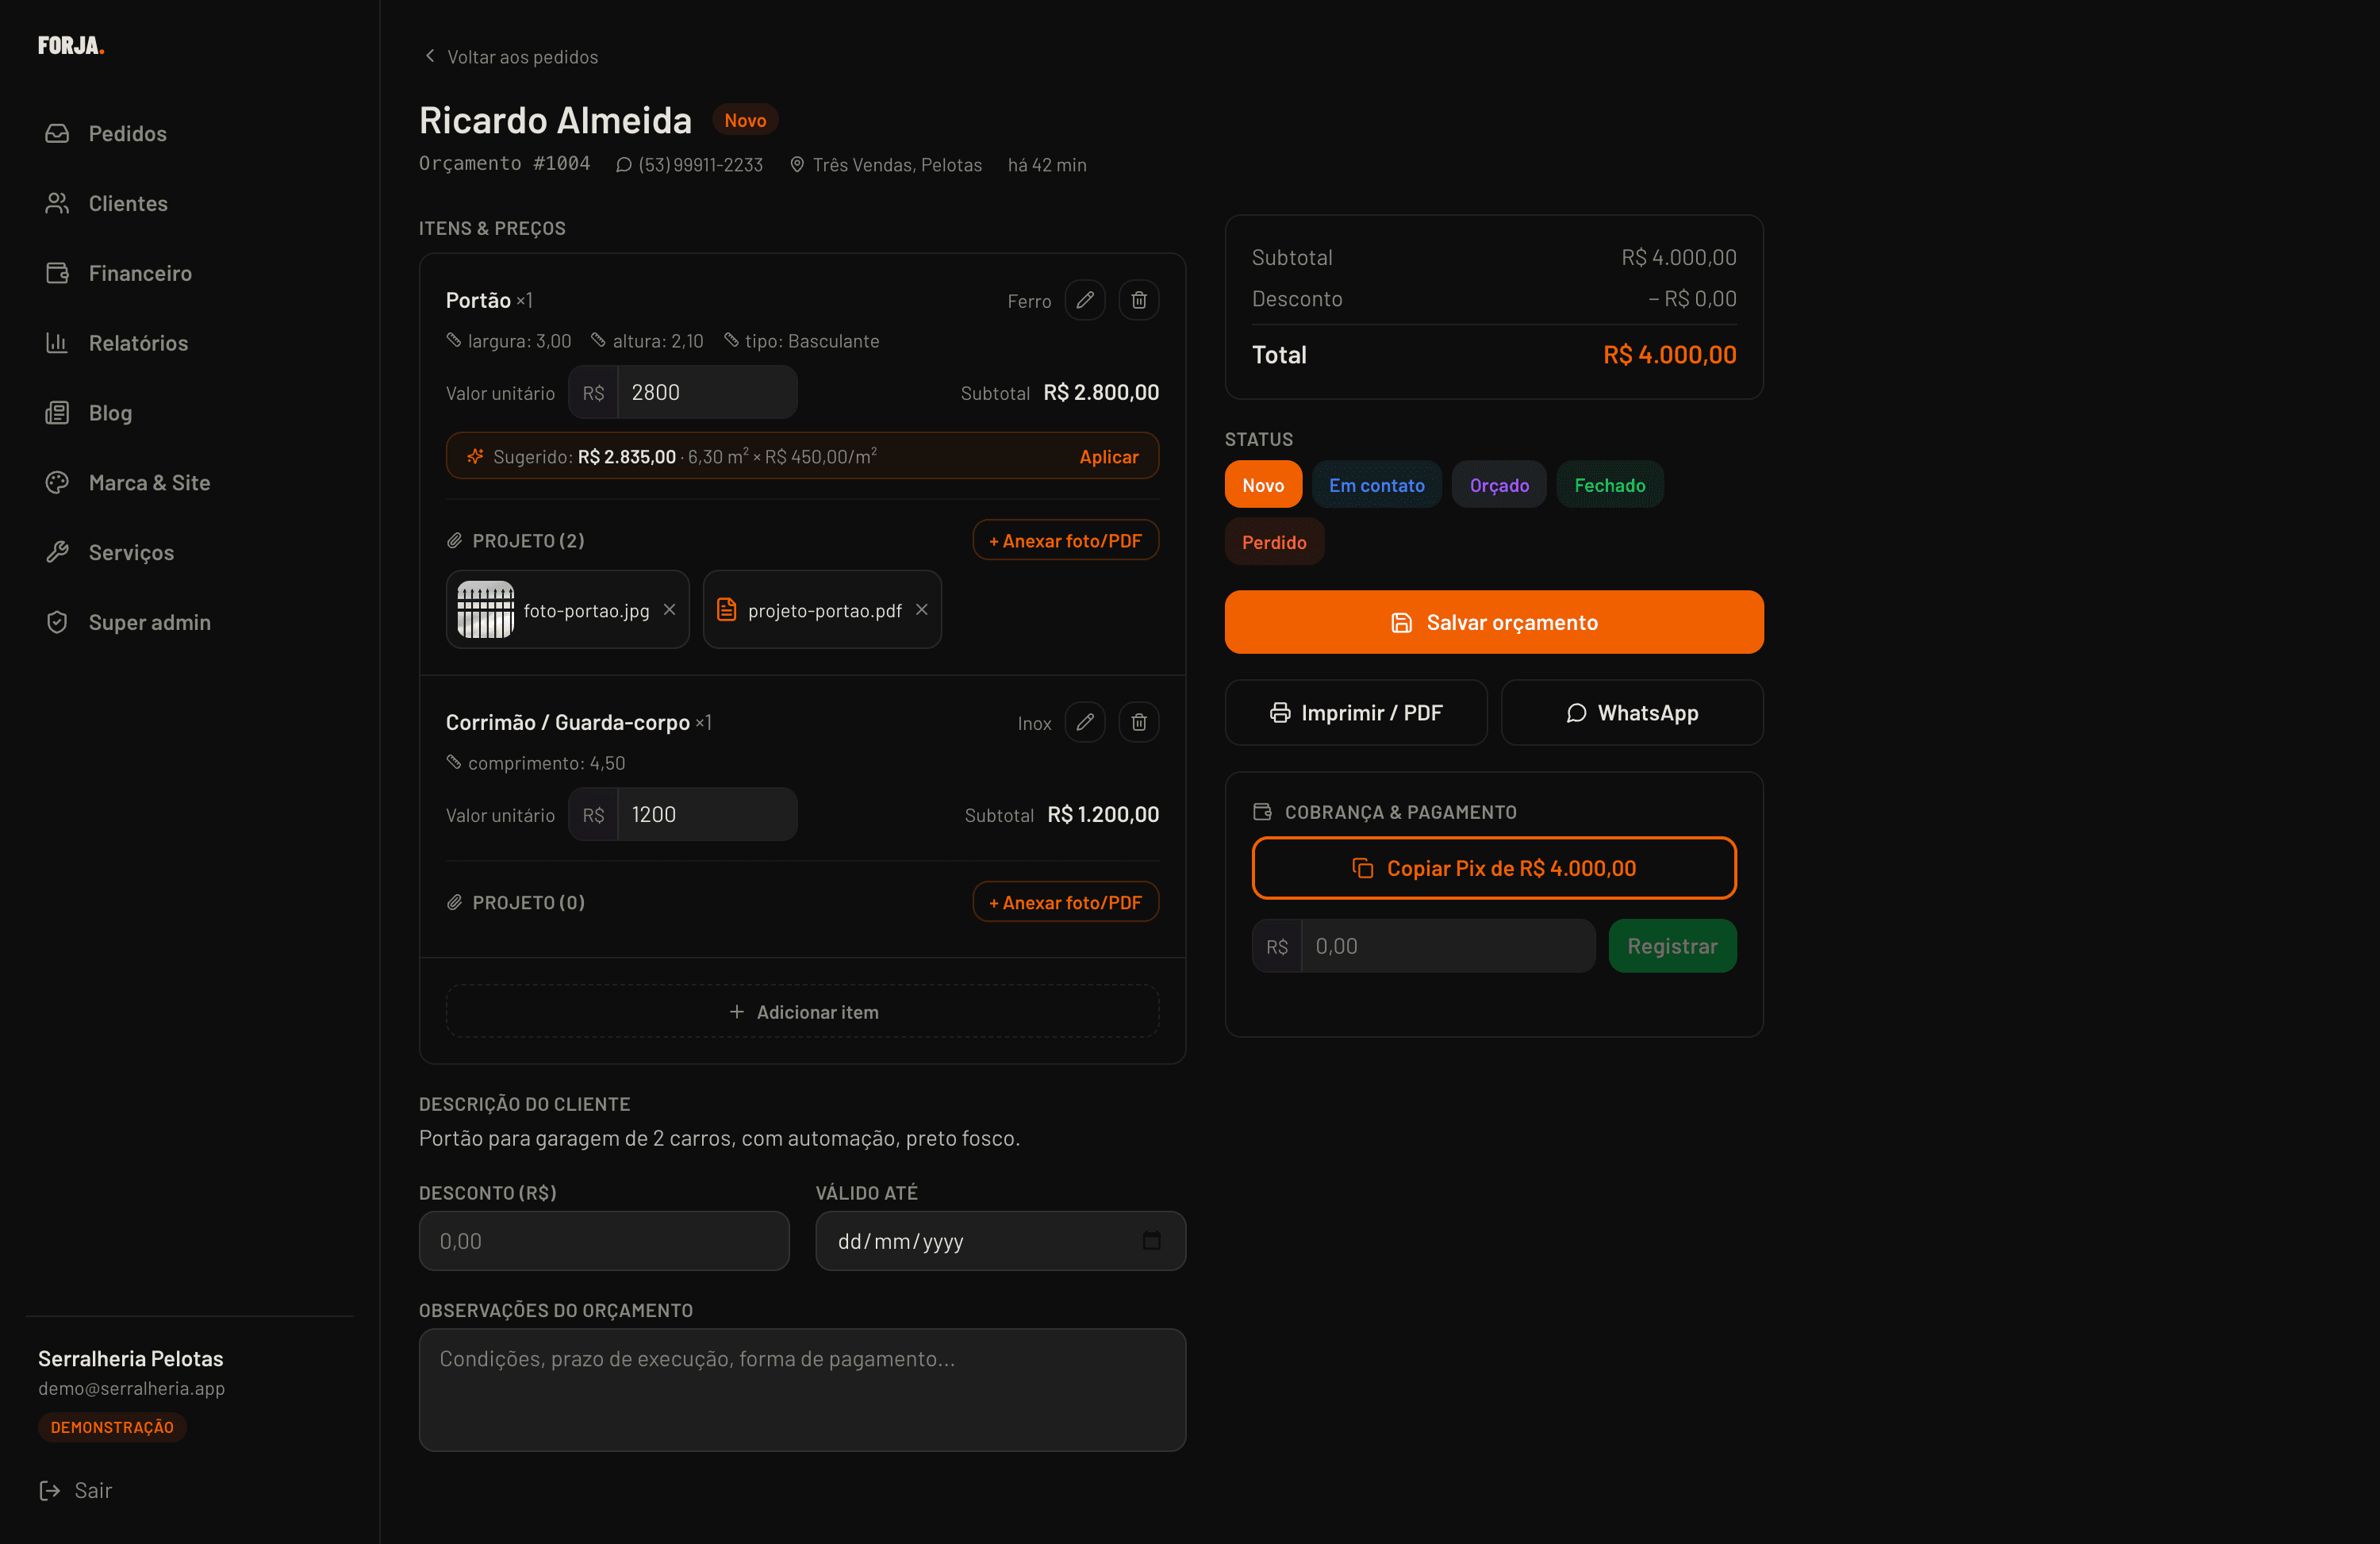Click the PROJETO (2) paperclip icon
The height and width of the screenshot is (1544, 2380).
(455, 541)
